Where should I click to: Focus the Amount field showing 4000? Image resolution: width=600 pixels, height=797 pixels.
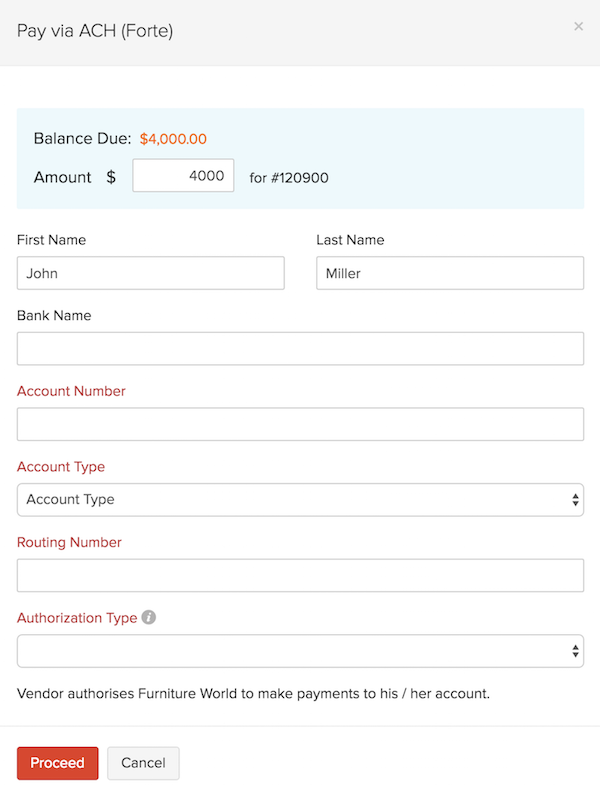[183, 176]
